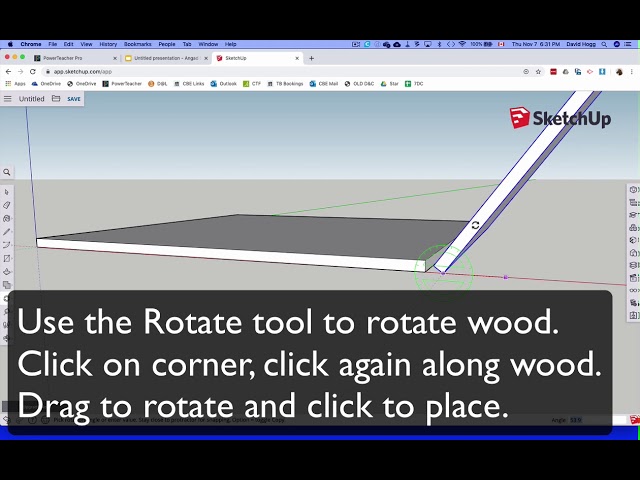Open the 7DC bookmark
The height and width of the screenshot is (480, 640).
414,84
